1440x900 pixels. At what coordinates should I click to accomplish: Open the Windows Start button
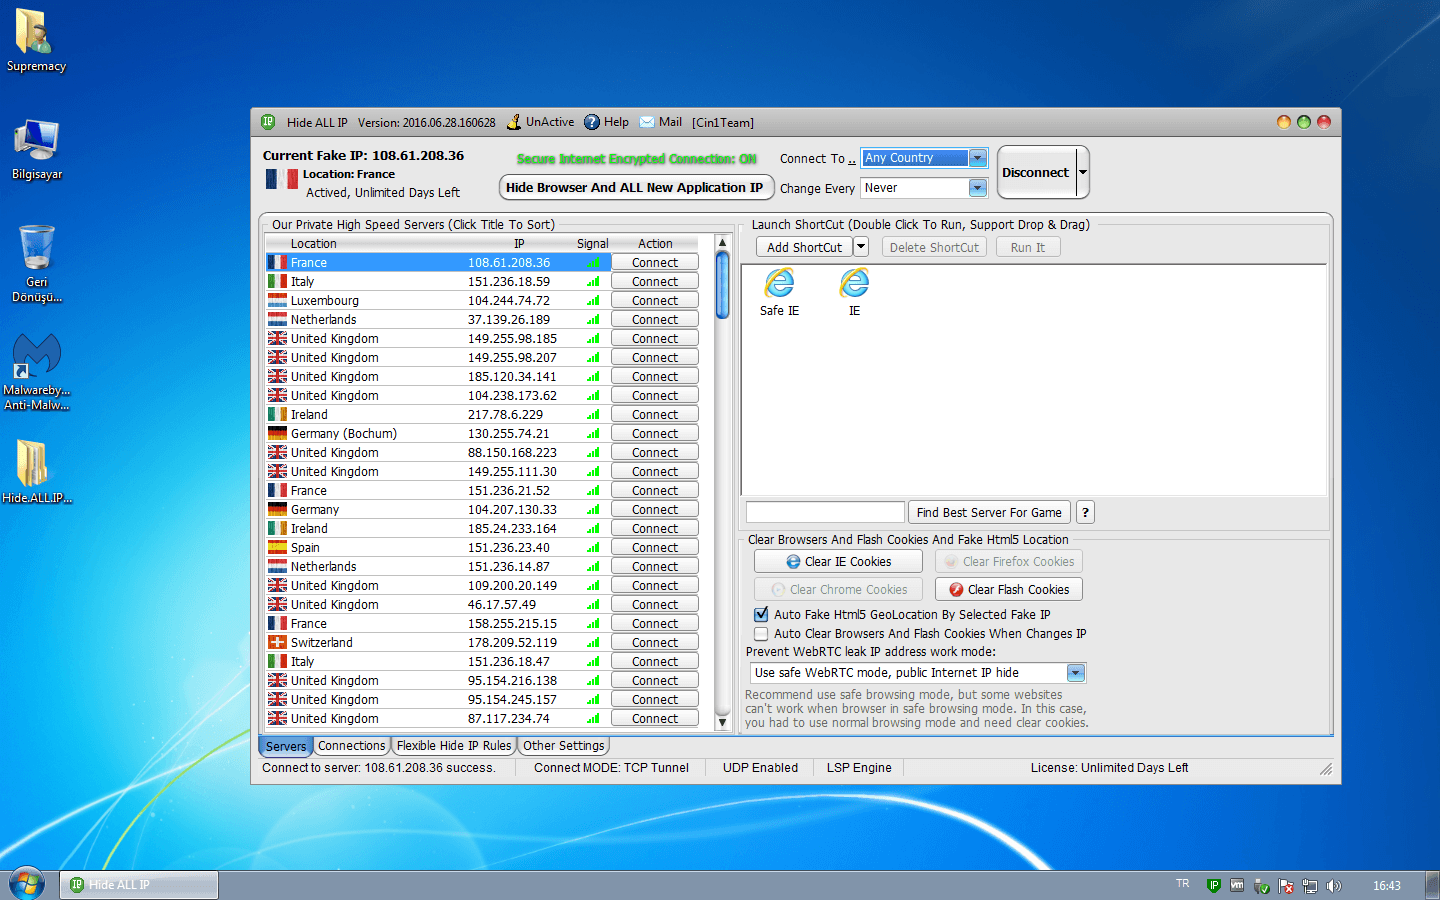point(27,884)
